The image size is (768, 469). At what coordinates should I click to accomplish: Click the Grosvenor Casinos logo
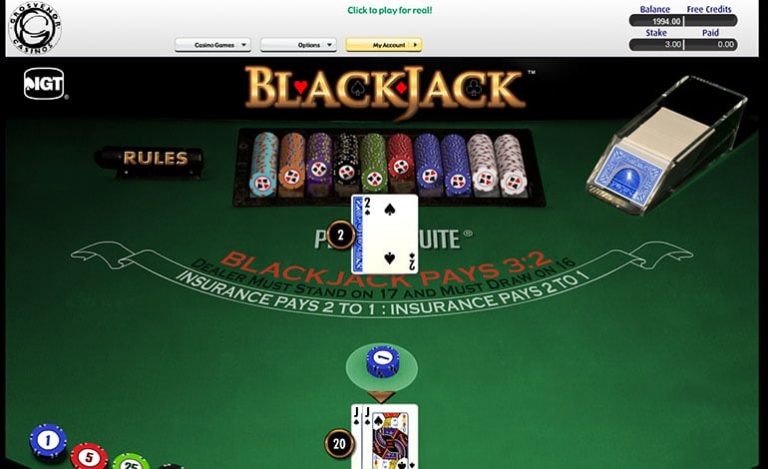coord(35,28)
